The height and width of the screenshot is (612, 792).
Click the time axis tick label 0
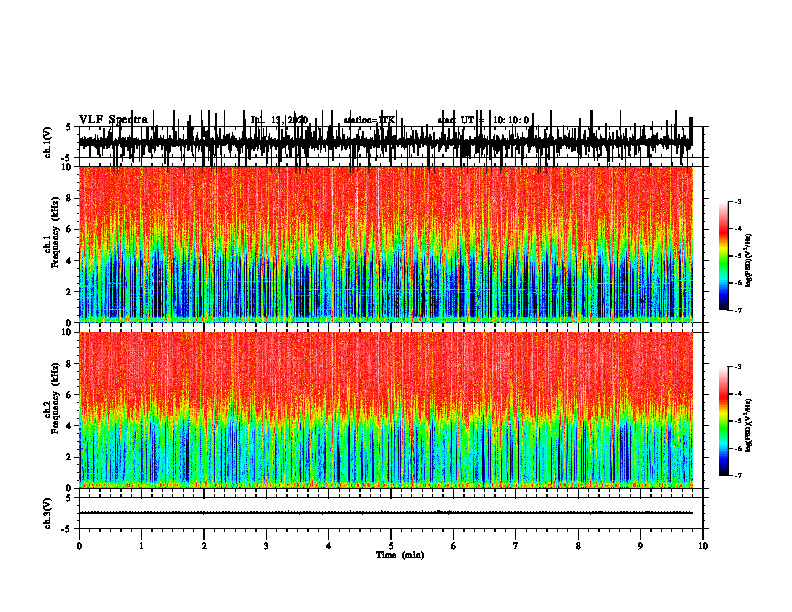click(79, 546)
